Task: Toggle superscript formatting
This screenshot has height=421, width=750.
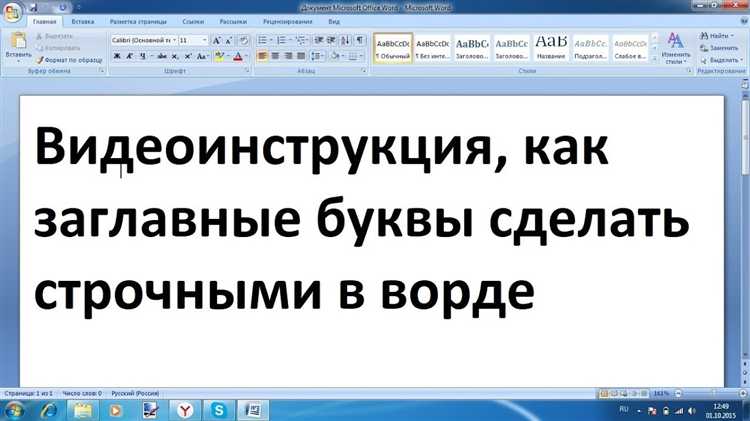Action: (x=188, y=56)
